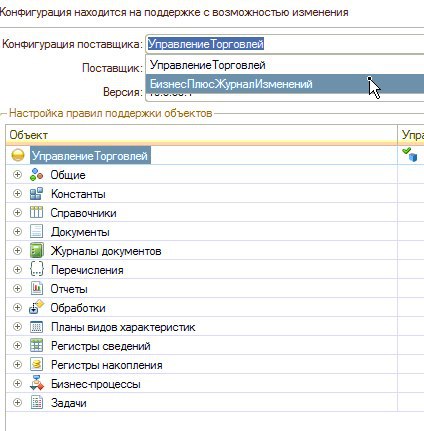The image size is (424, 431).
Task: Click the Бизнес-процессы flowchart icon
Action: pyautogui.click(x=36, y=383)
